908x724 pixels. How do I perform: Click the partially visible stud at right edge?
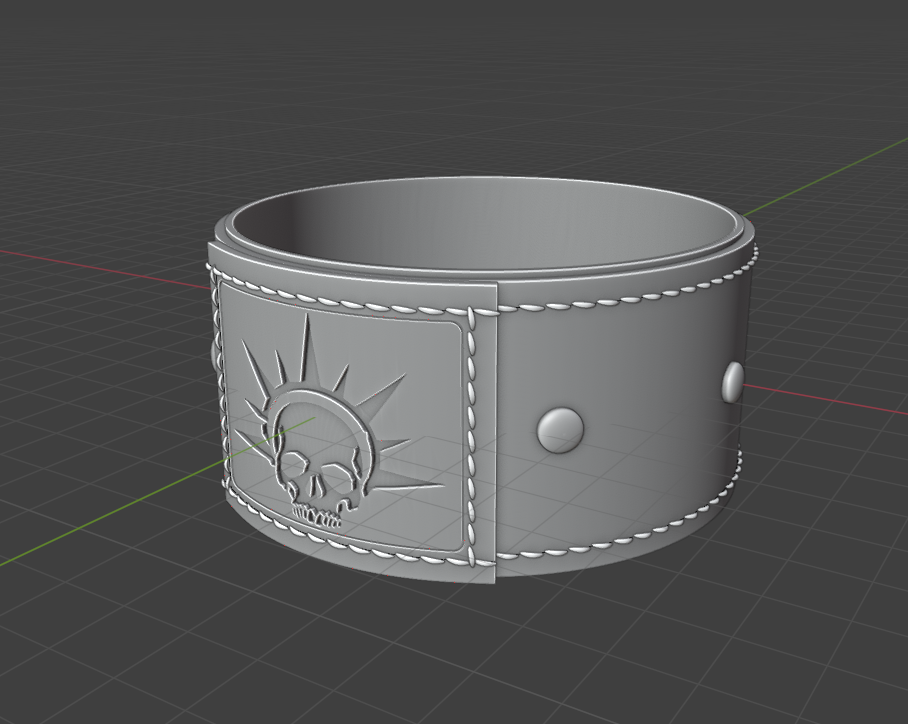click(x=733, y=382)
